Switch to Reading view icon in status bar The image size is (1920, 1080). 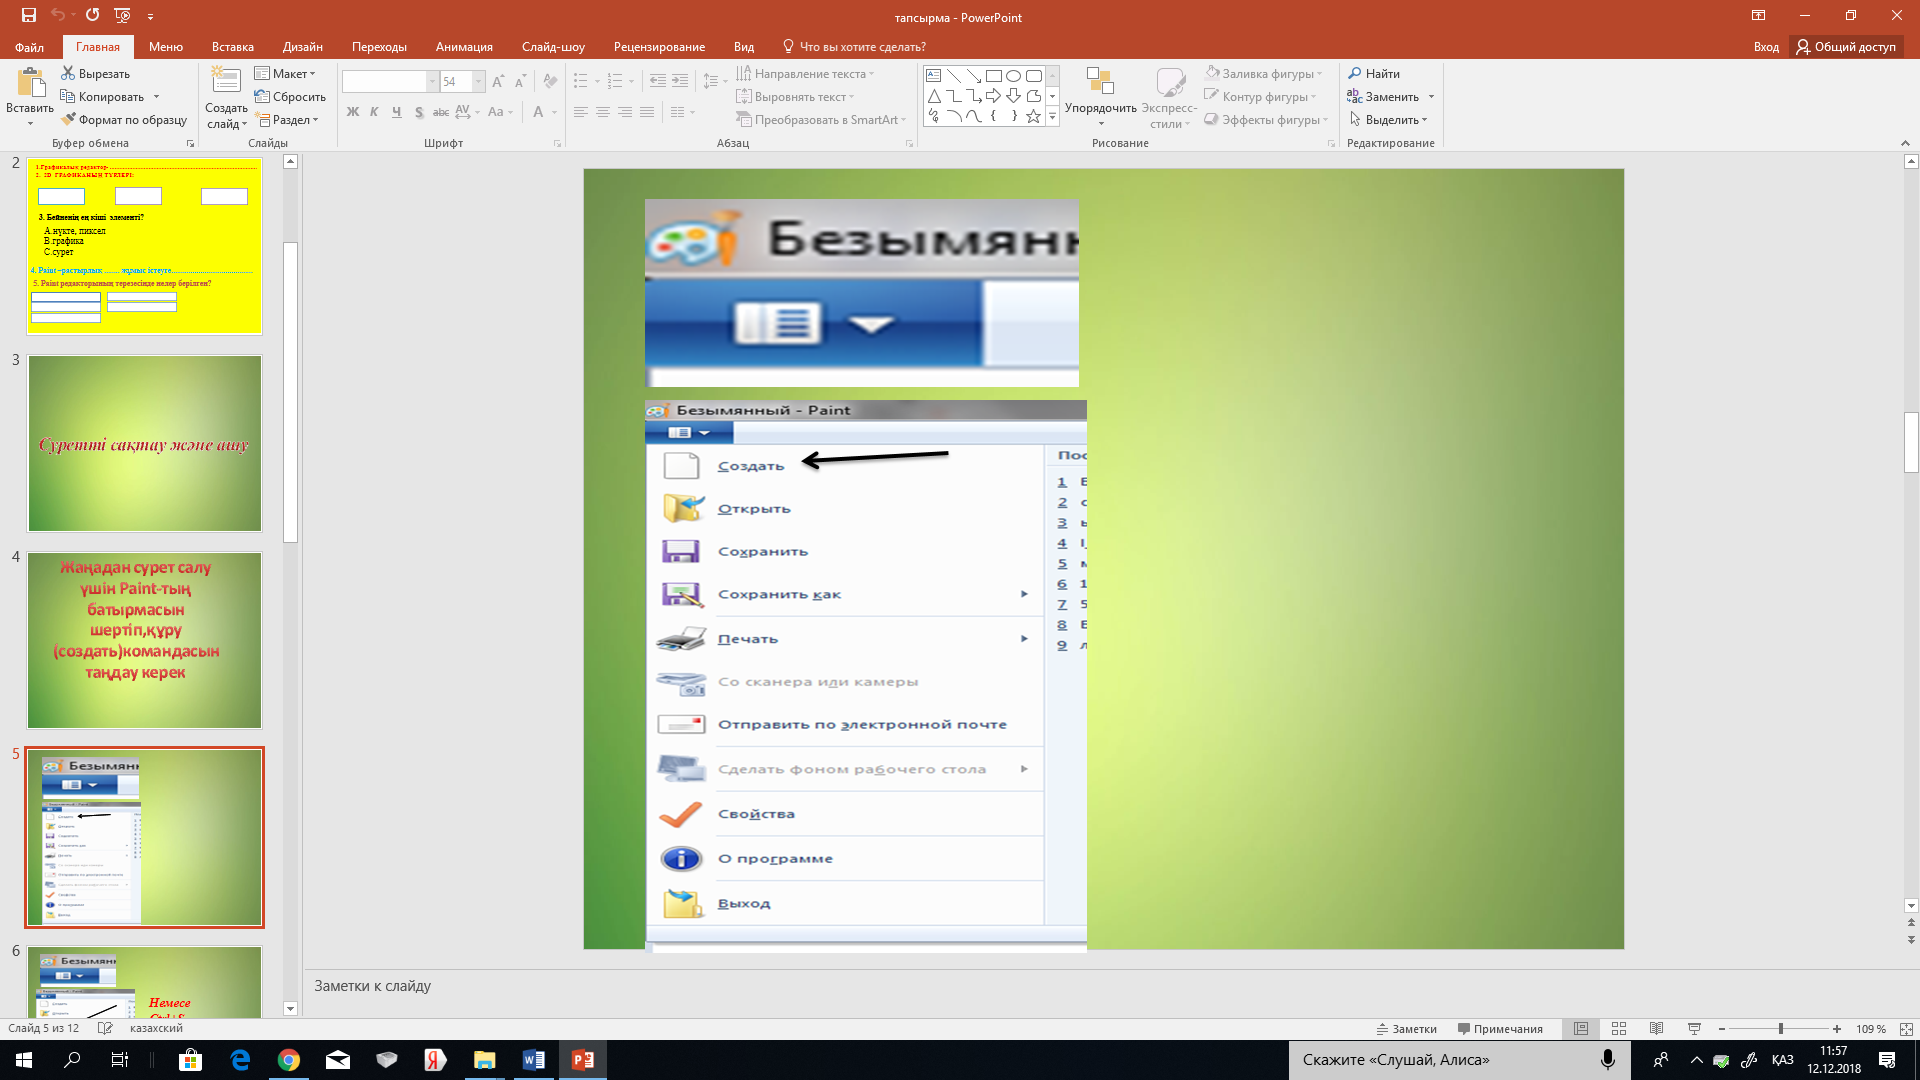(1656, 1029)
